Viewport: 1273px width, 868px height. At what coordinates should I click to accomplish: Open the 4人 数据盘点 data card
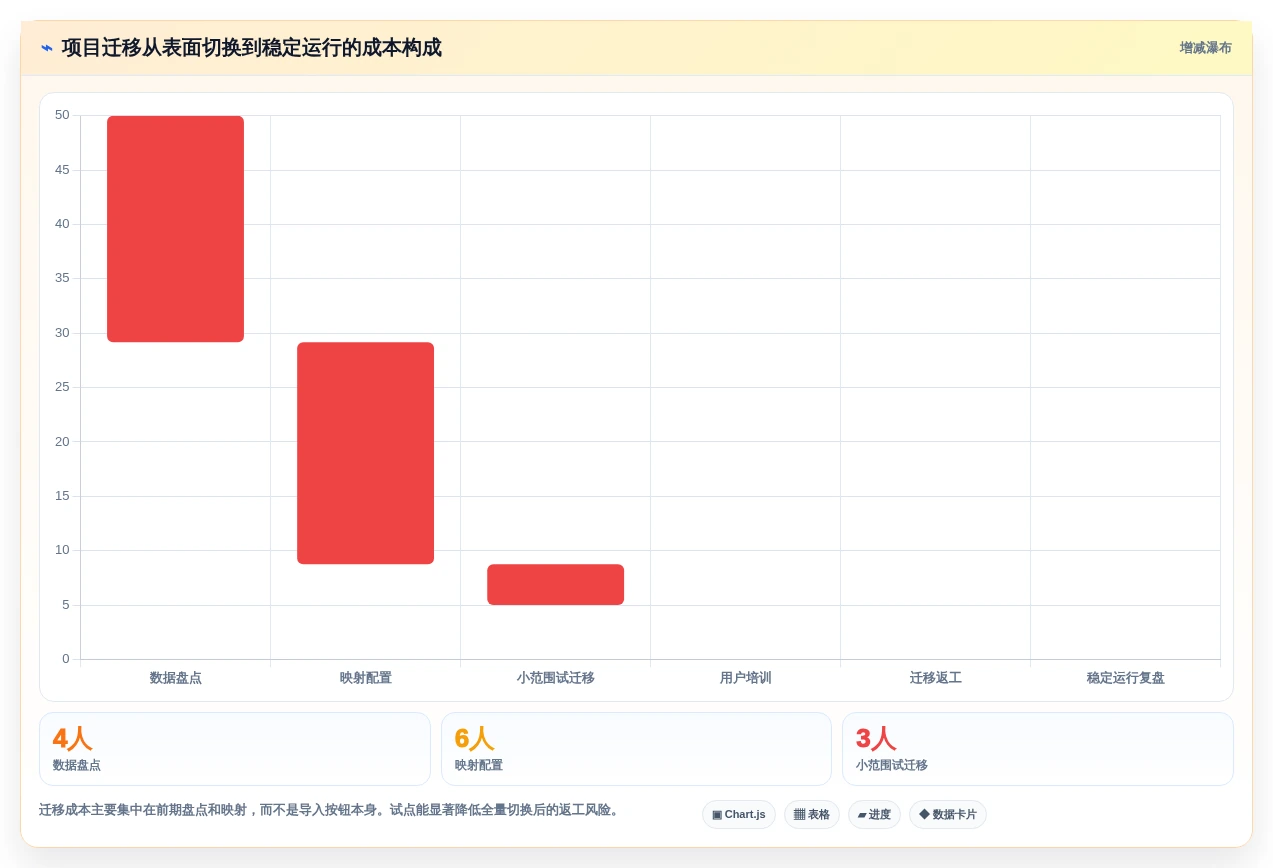235,749
